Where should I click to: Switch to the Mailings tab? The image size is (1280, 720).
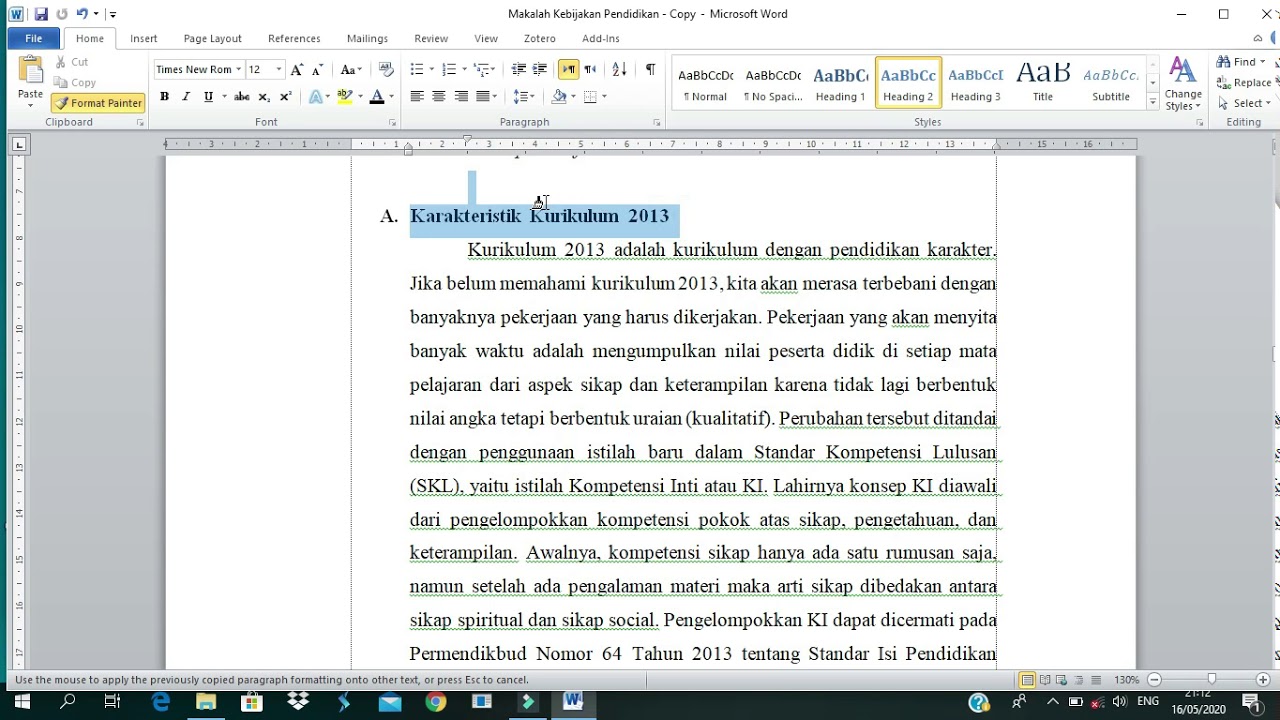pos(367,38)
